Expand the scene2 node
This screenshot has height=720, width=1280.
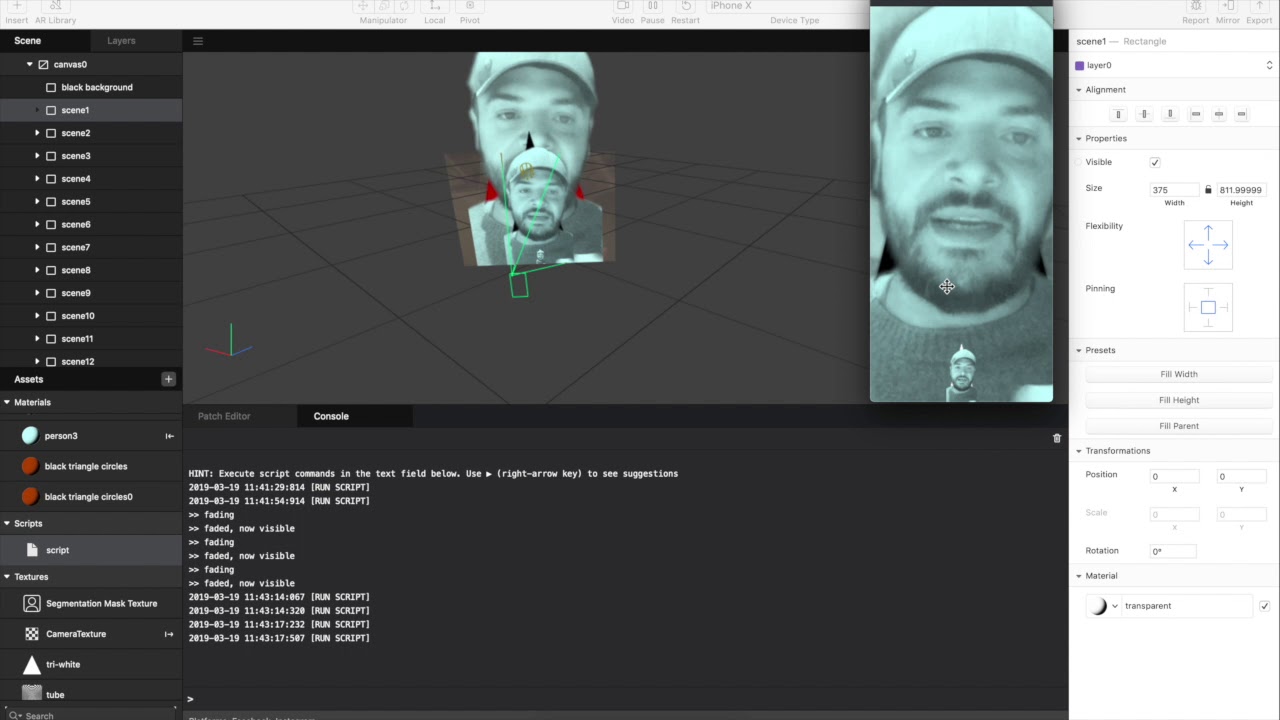pyautogui.click(x=37, y=133)
